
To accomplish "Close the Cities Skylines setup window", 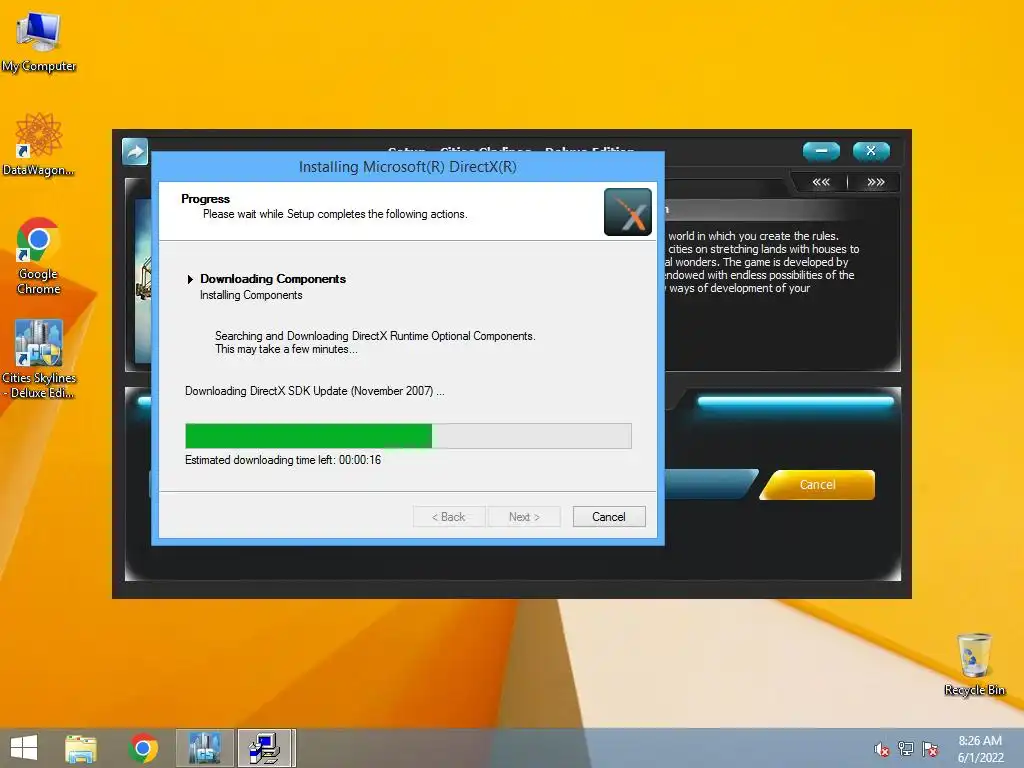I will click(871, 151).
